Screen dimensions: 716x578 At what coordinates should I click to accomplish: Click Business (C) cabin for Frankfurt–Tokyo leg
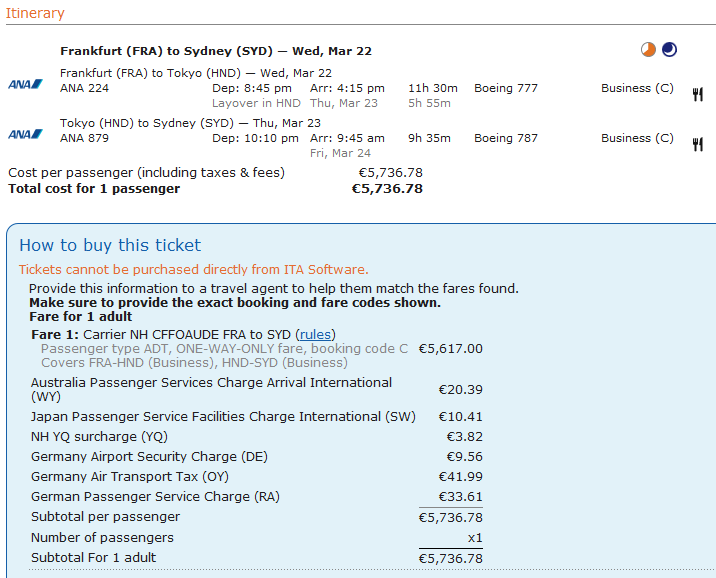(x=637, y=88)
